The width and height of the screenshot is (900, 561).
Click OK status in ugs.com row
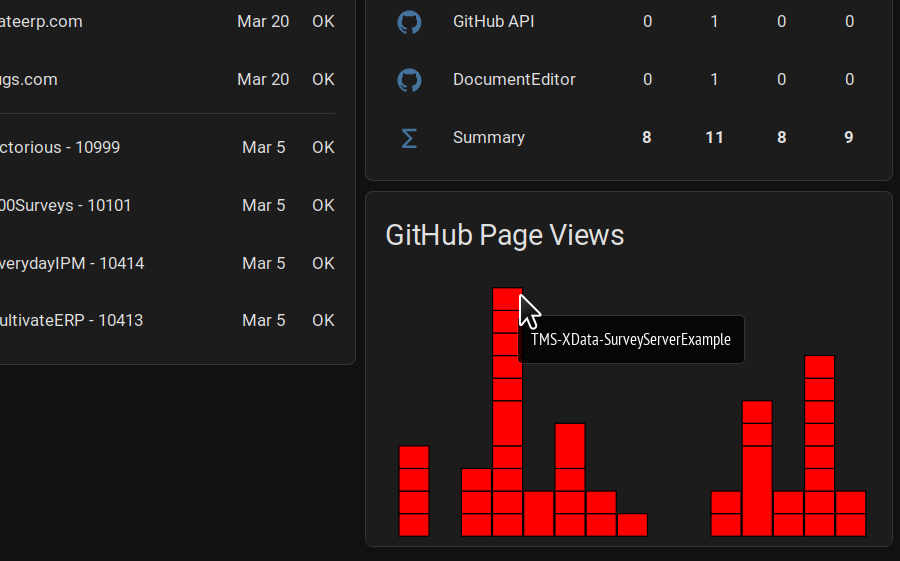coord(323,79)
